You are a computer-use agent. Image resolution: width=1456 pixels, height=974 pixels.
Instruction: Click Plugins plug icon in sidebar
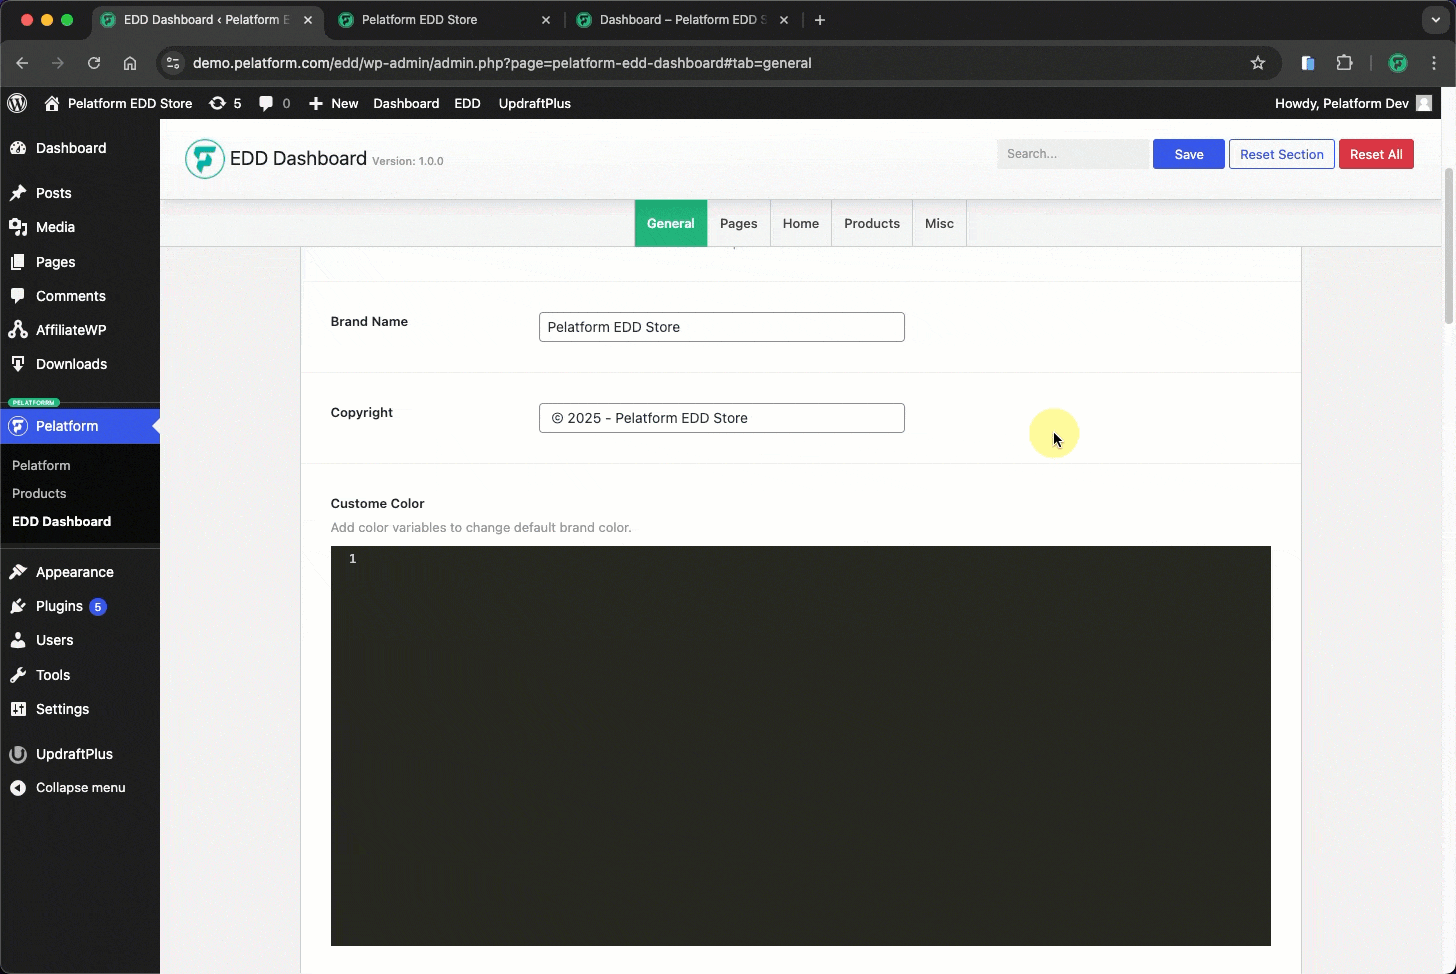pos(18,606)
